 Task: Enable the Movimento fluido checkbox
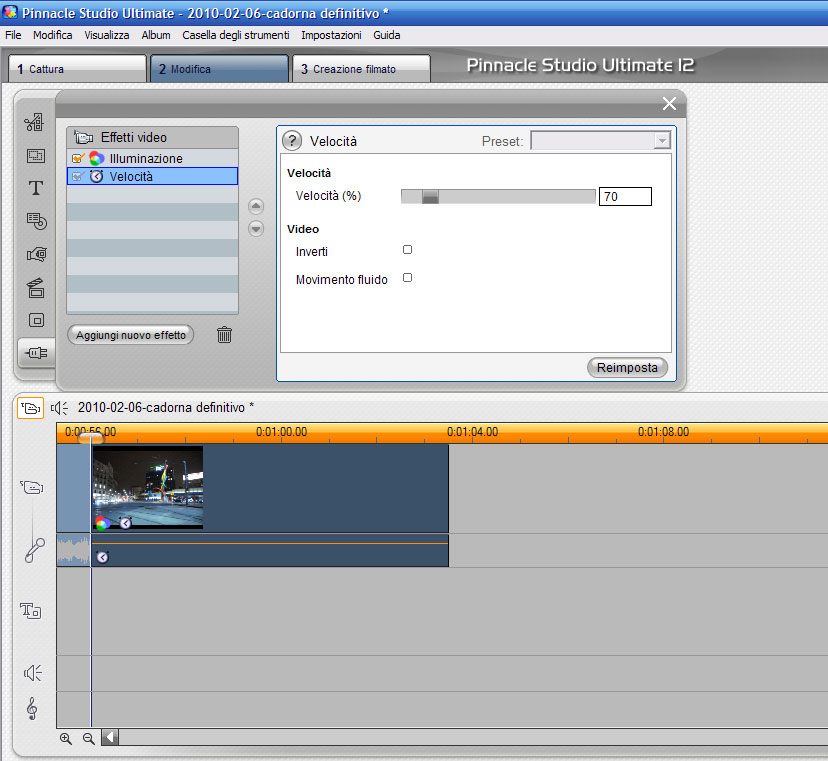[407, 277]
